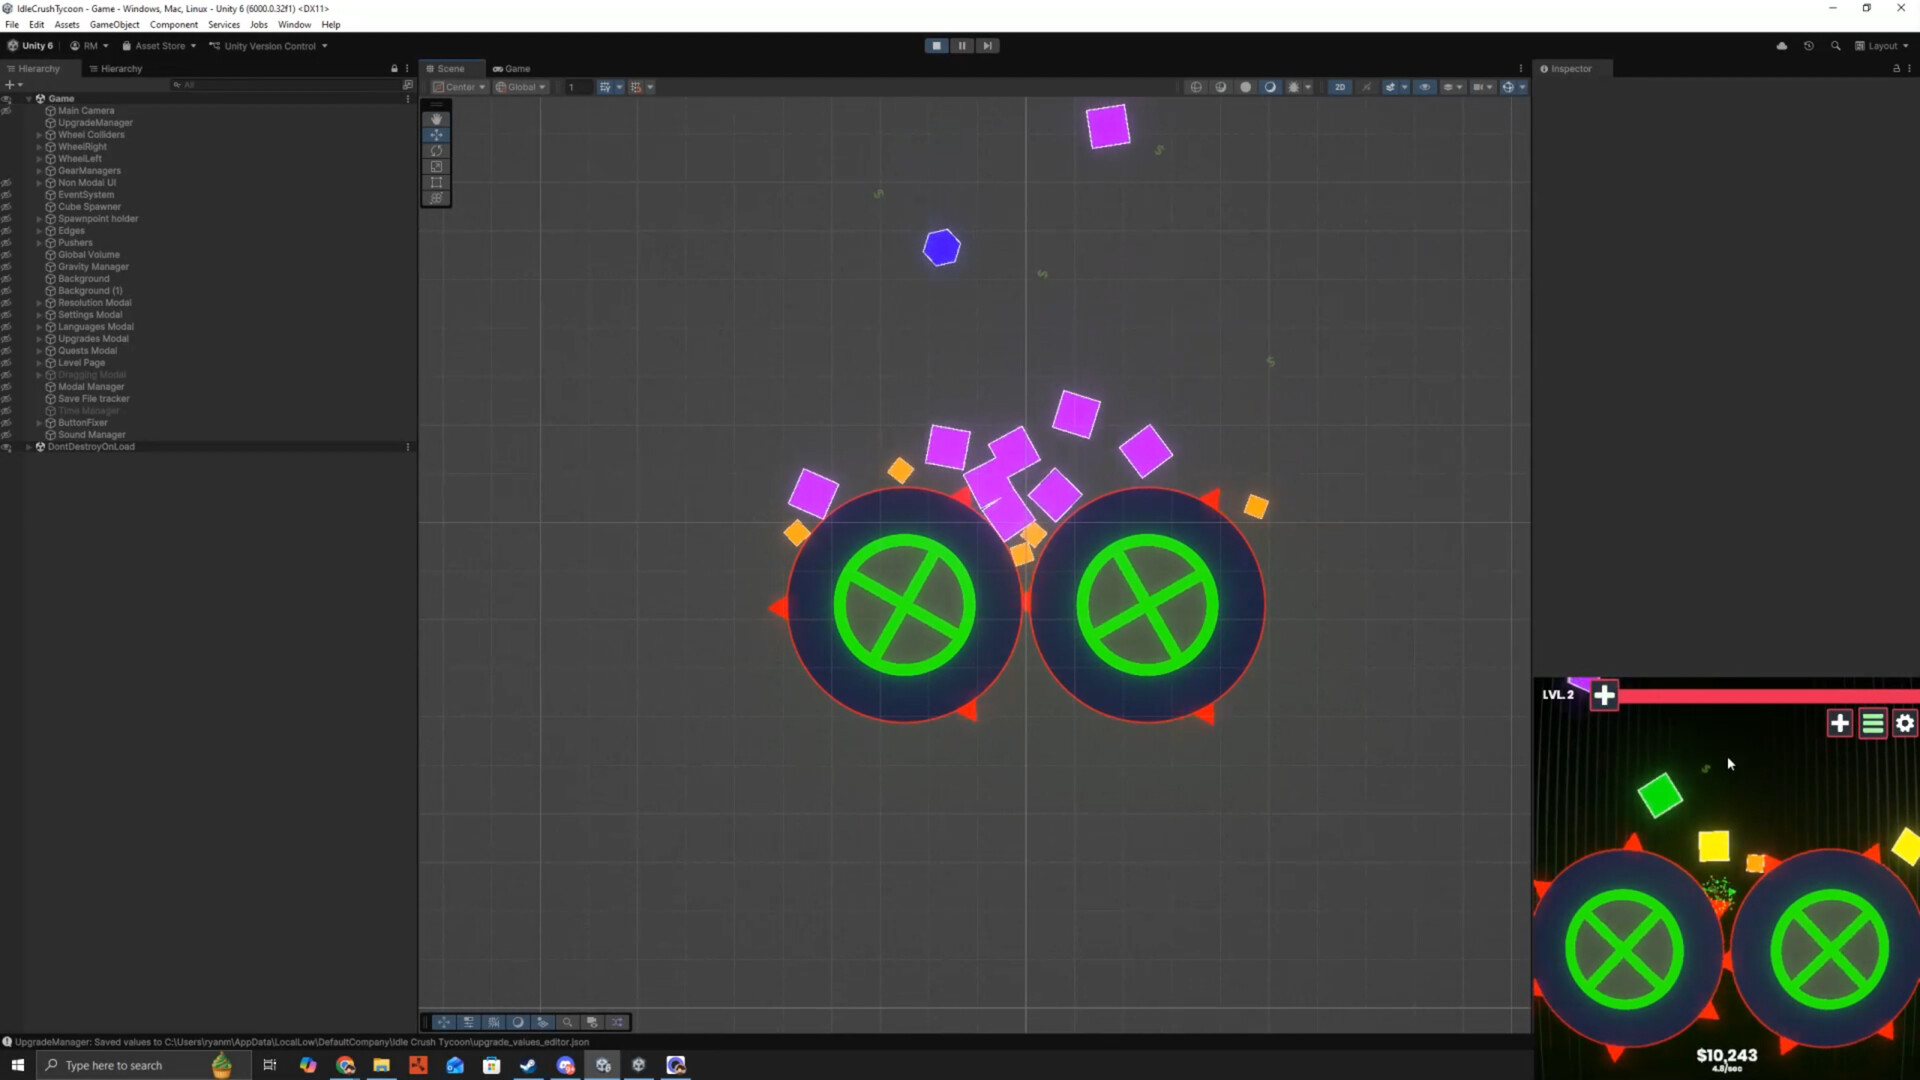Toggle scene audio in the Scene view toolbar
This screenshot has height=1080, width=1920.
[1366, 87]
